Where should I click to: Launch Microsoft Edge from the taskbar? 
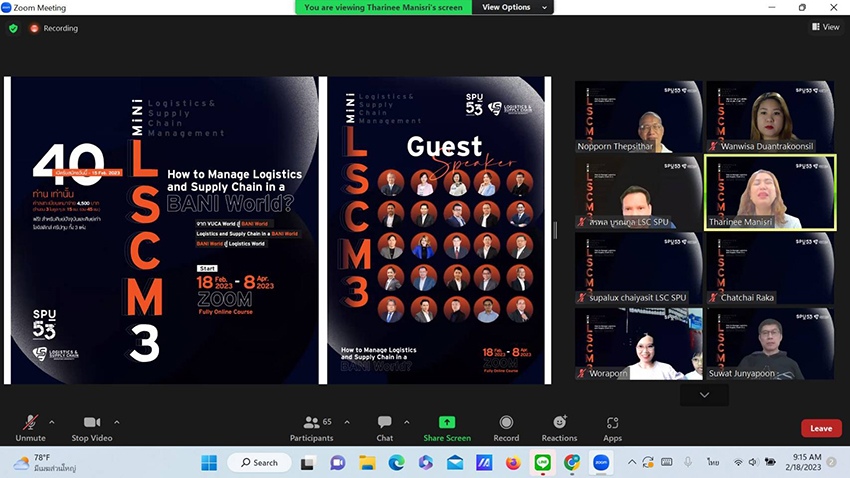tap(396, 463)
